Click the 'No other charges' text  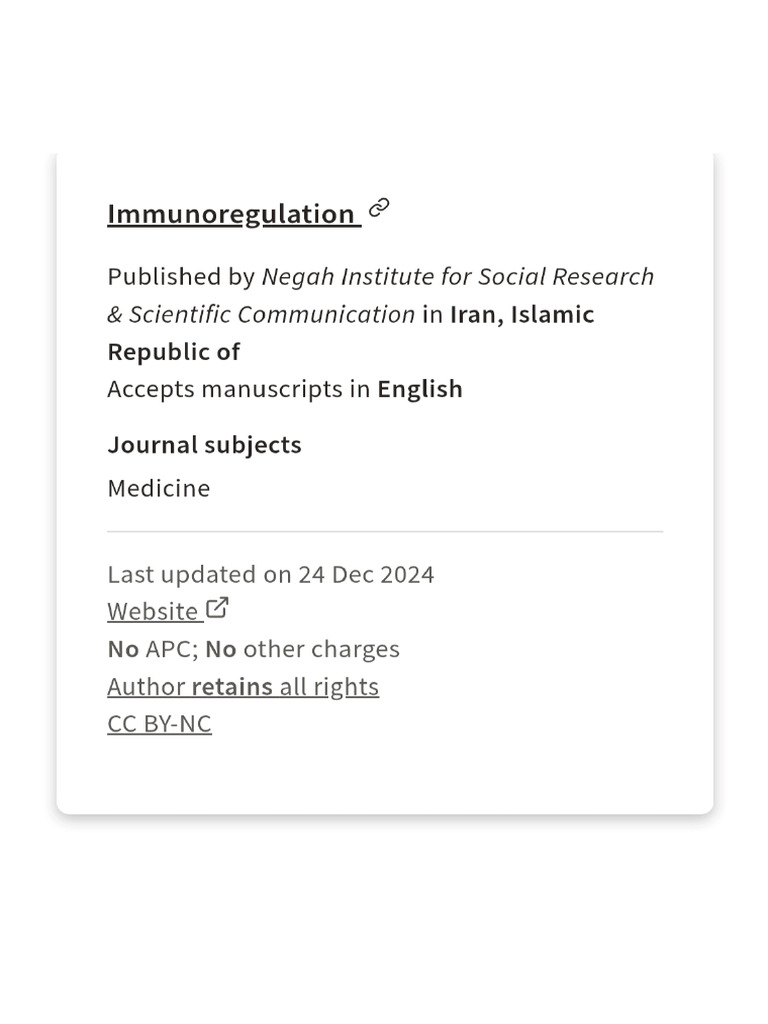(x=303, y=649)
